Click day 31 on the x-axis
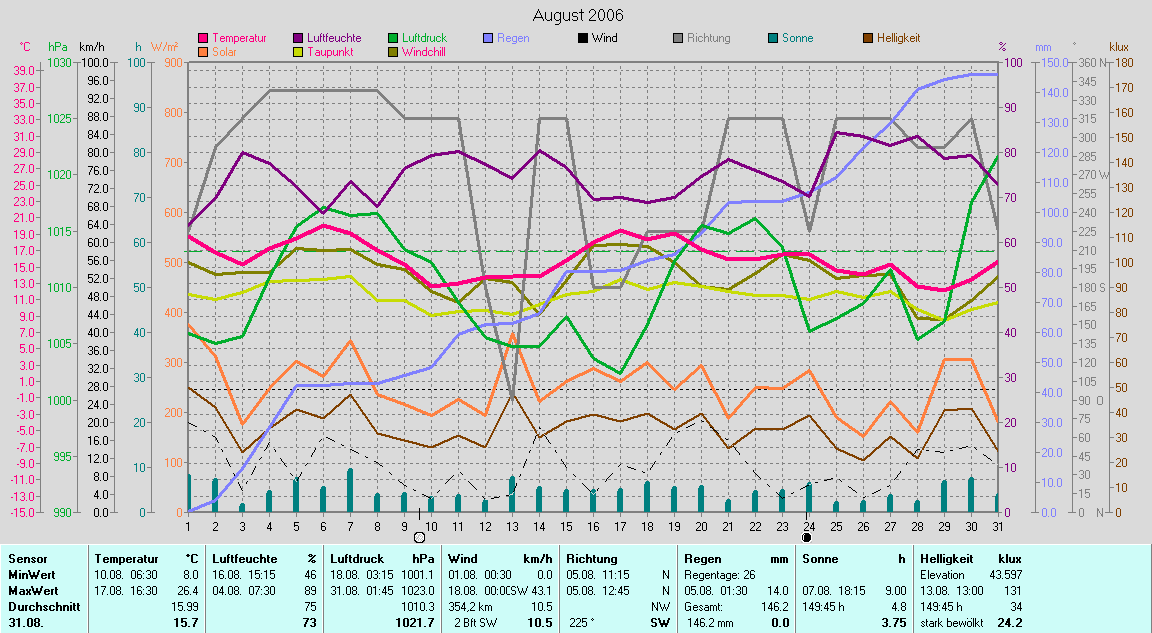Screen dimensions: 1152x633 point(996,525)
